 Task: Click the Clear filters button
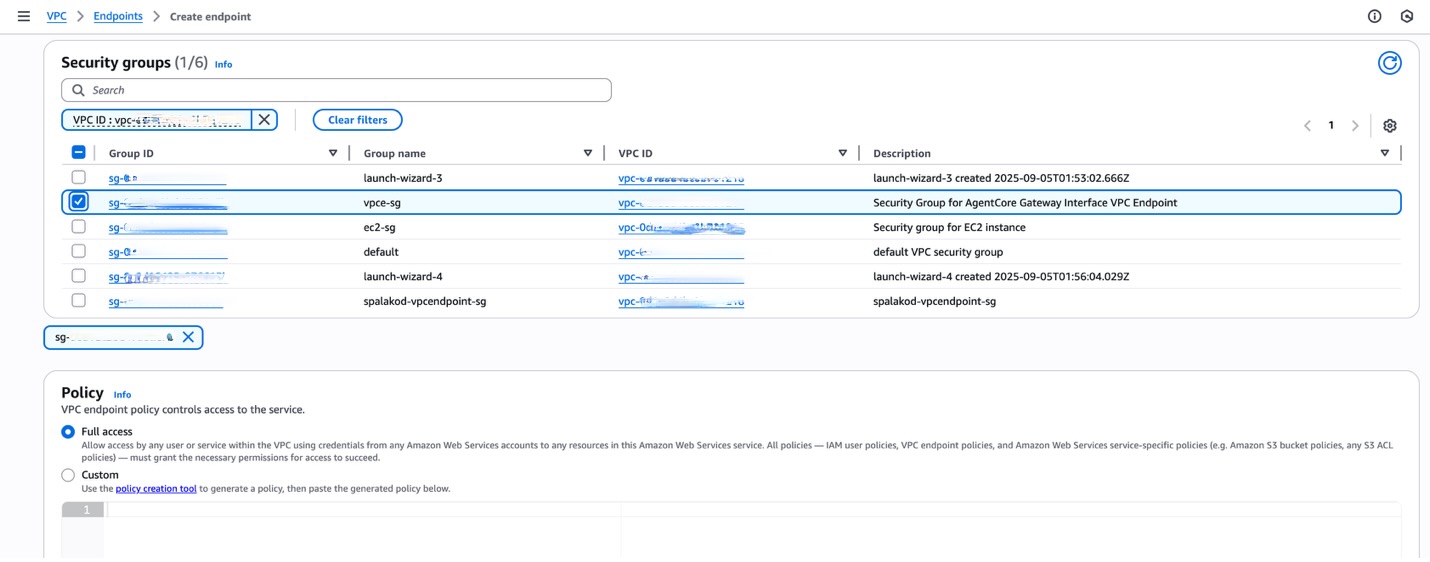(x=357, y=120)
